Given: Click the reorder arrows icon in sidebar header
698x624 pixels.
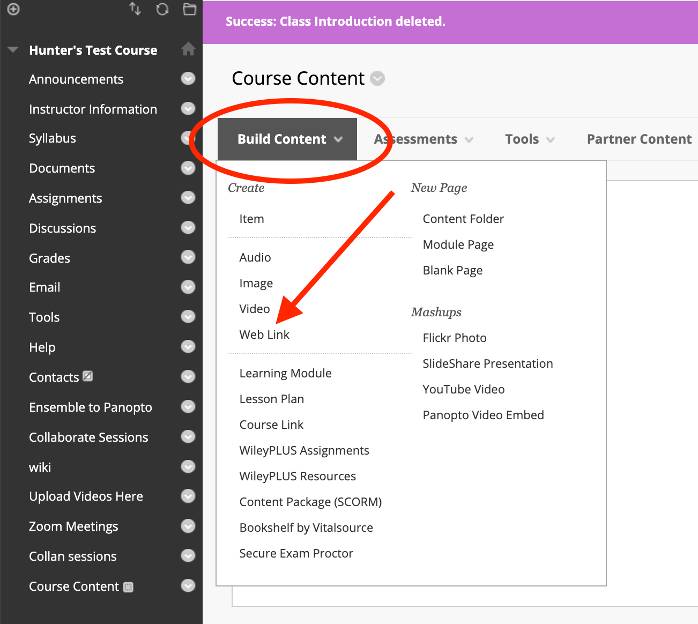Looking at the screenshot, I should coord(135,9).
